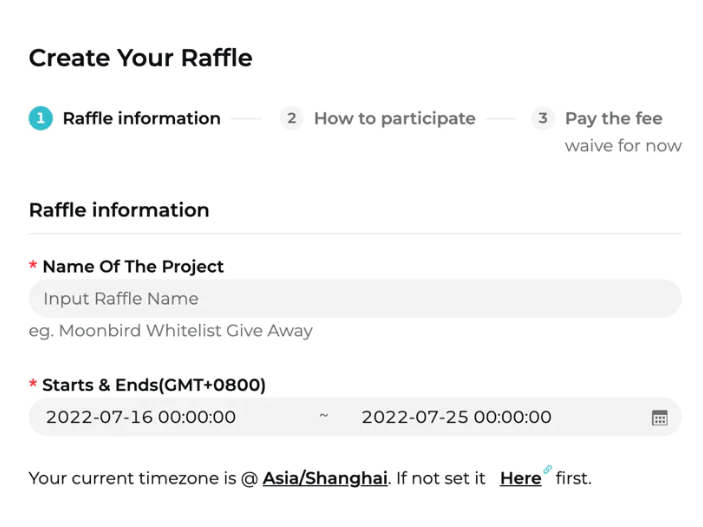This screenshot has width=703, height=527.
Task: Click the Name Of The Project label
Action: [133, 266]
